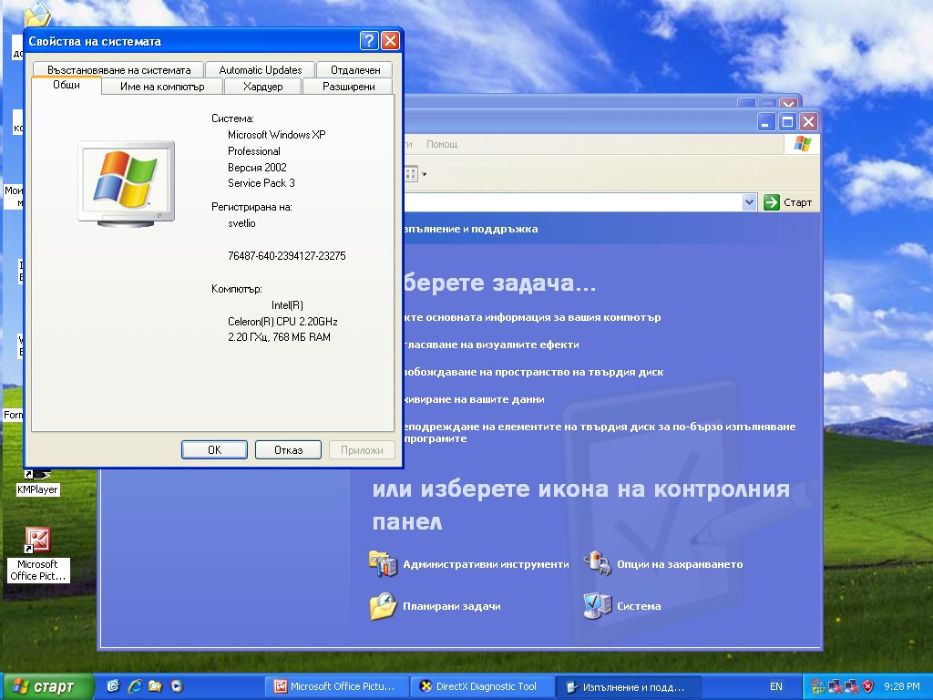Click the first system tray icon

click(818, 686)
